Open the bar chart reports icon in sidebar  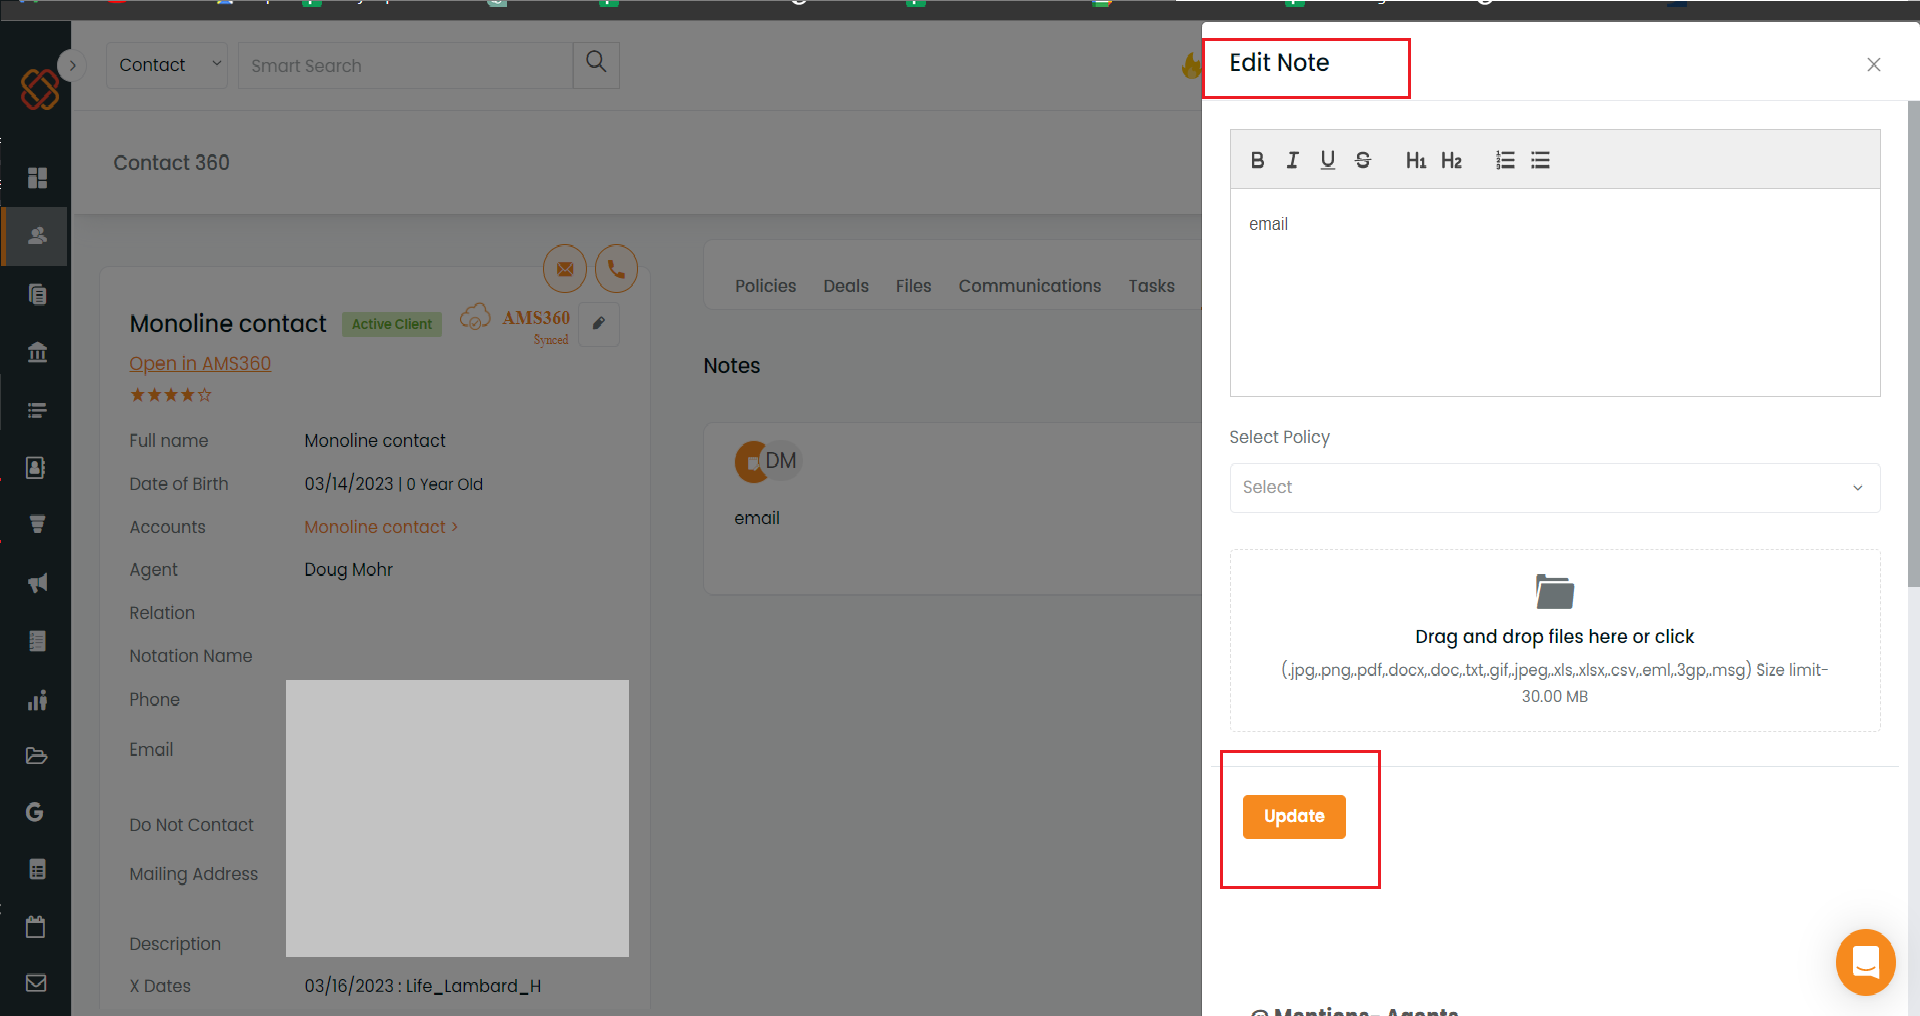[x=37, y=700]
